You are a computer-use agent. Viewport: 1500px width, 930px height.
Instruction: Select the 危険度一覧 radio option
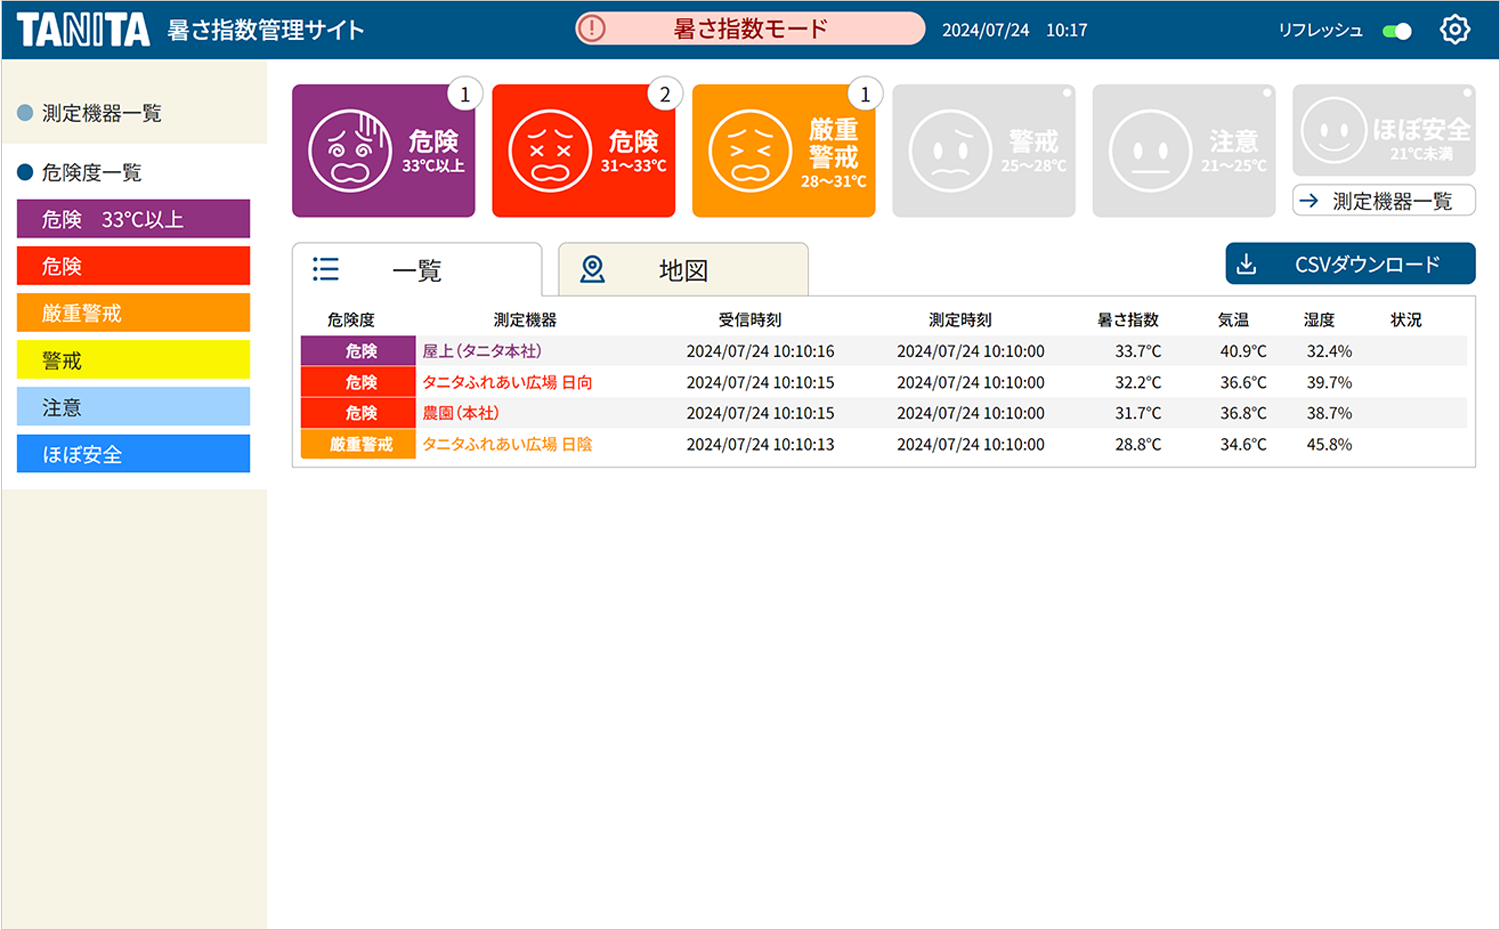pyautogui.click(x=23, y=172)
